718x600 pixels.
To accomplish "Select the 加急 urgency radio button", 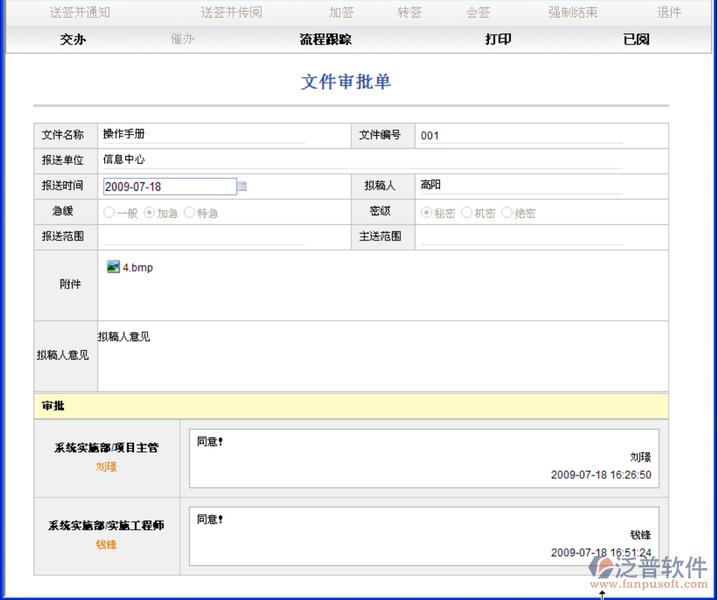I will pos(149,213).
